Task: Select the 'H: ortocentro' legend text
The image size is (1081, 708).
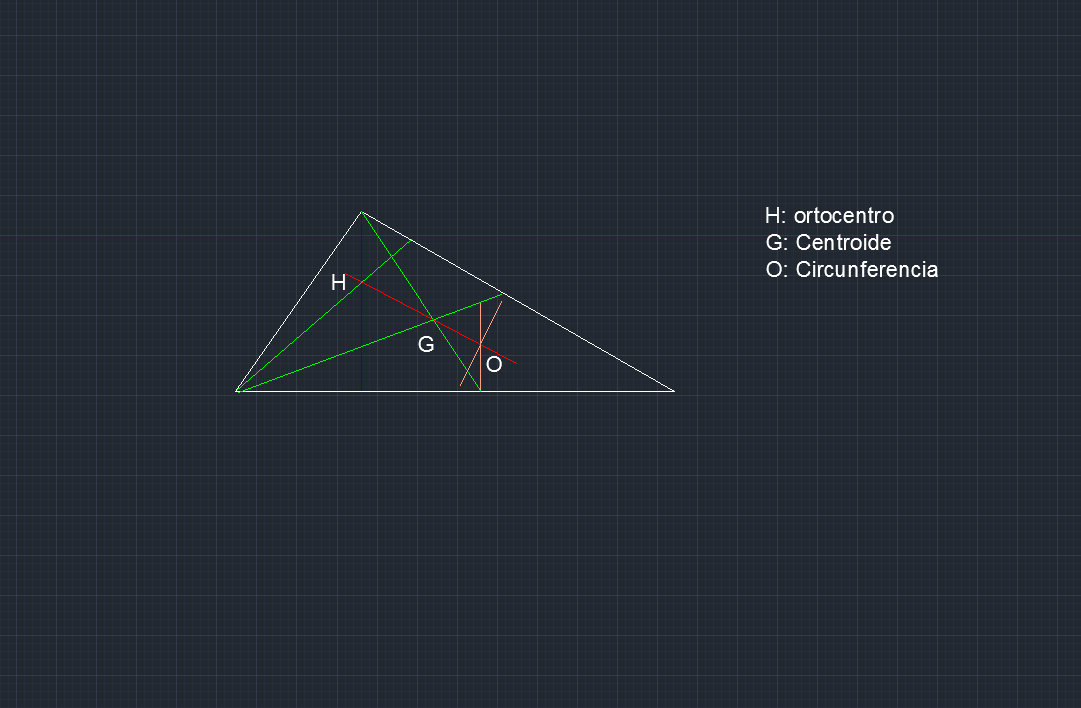Action: pyautogui.click(x=829, y=216)
